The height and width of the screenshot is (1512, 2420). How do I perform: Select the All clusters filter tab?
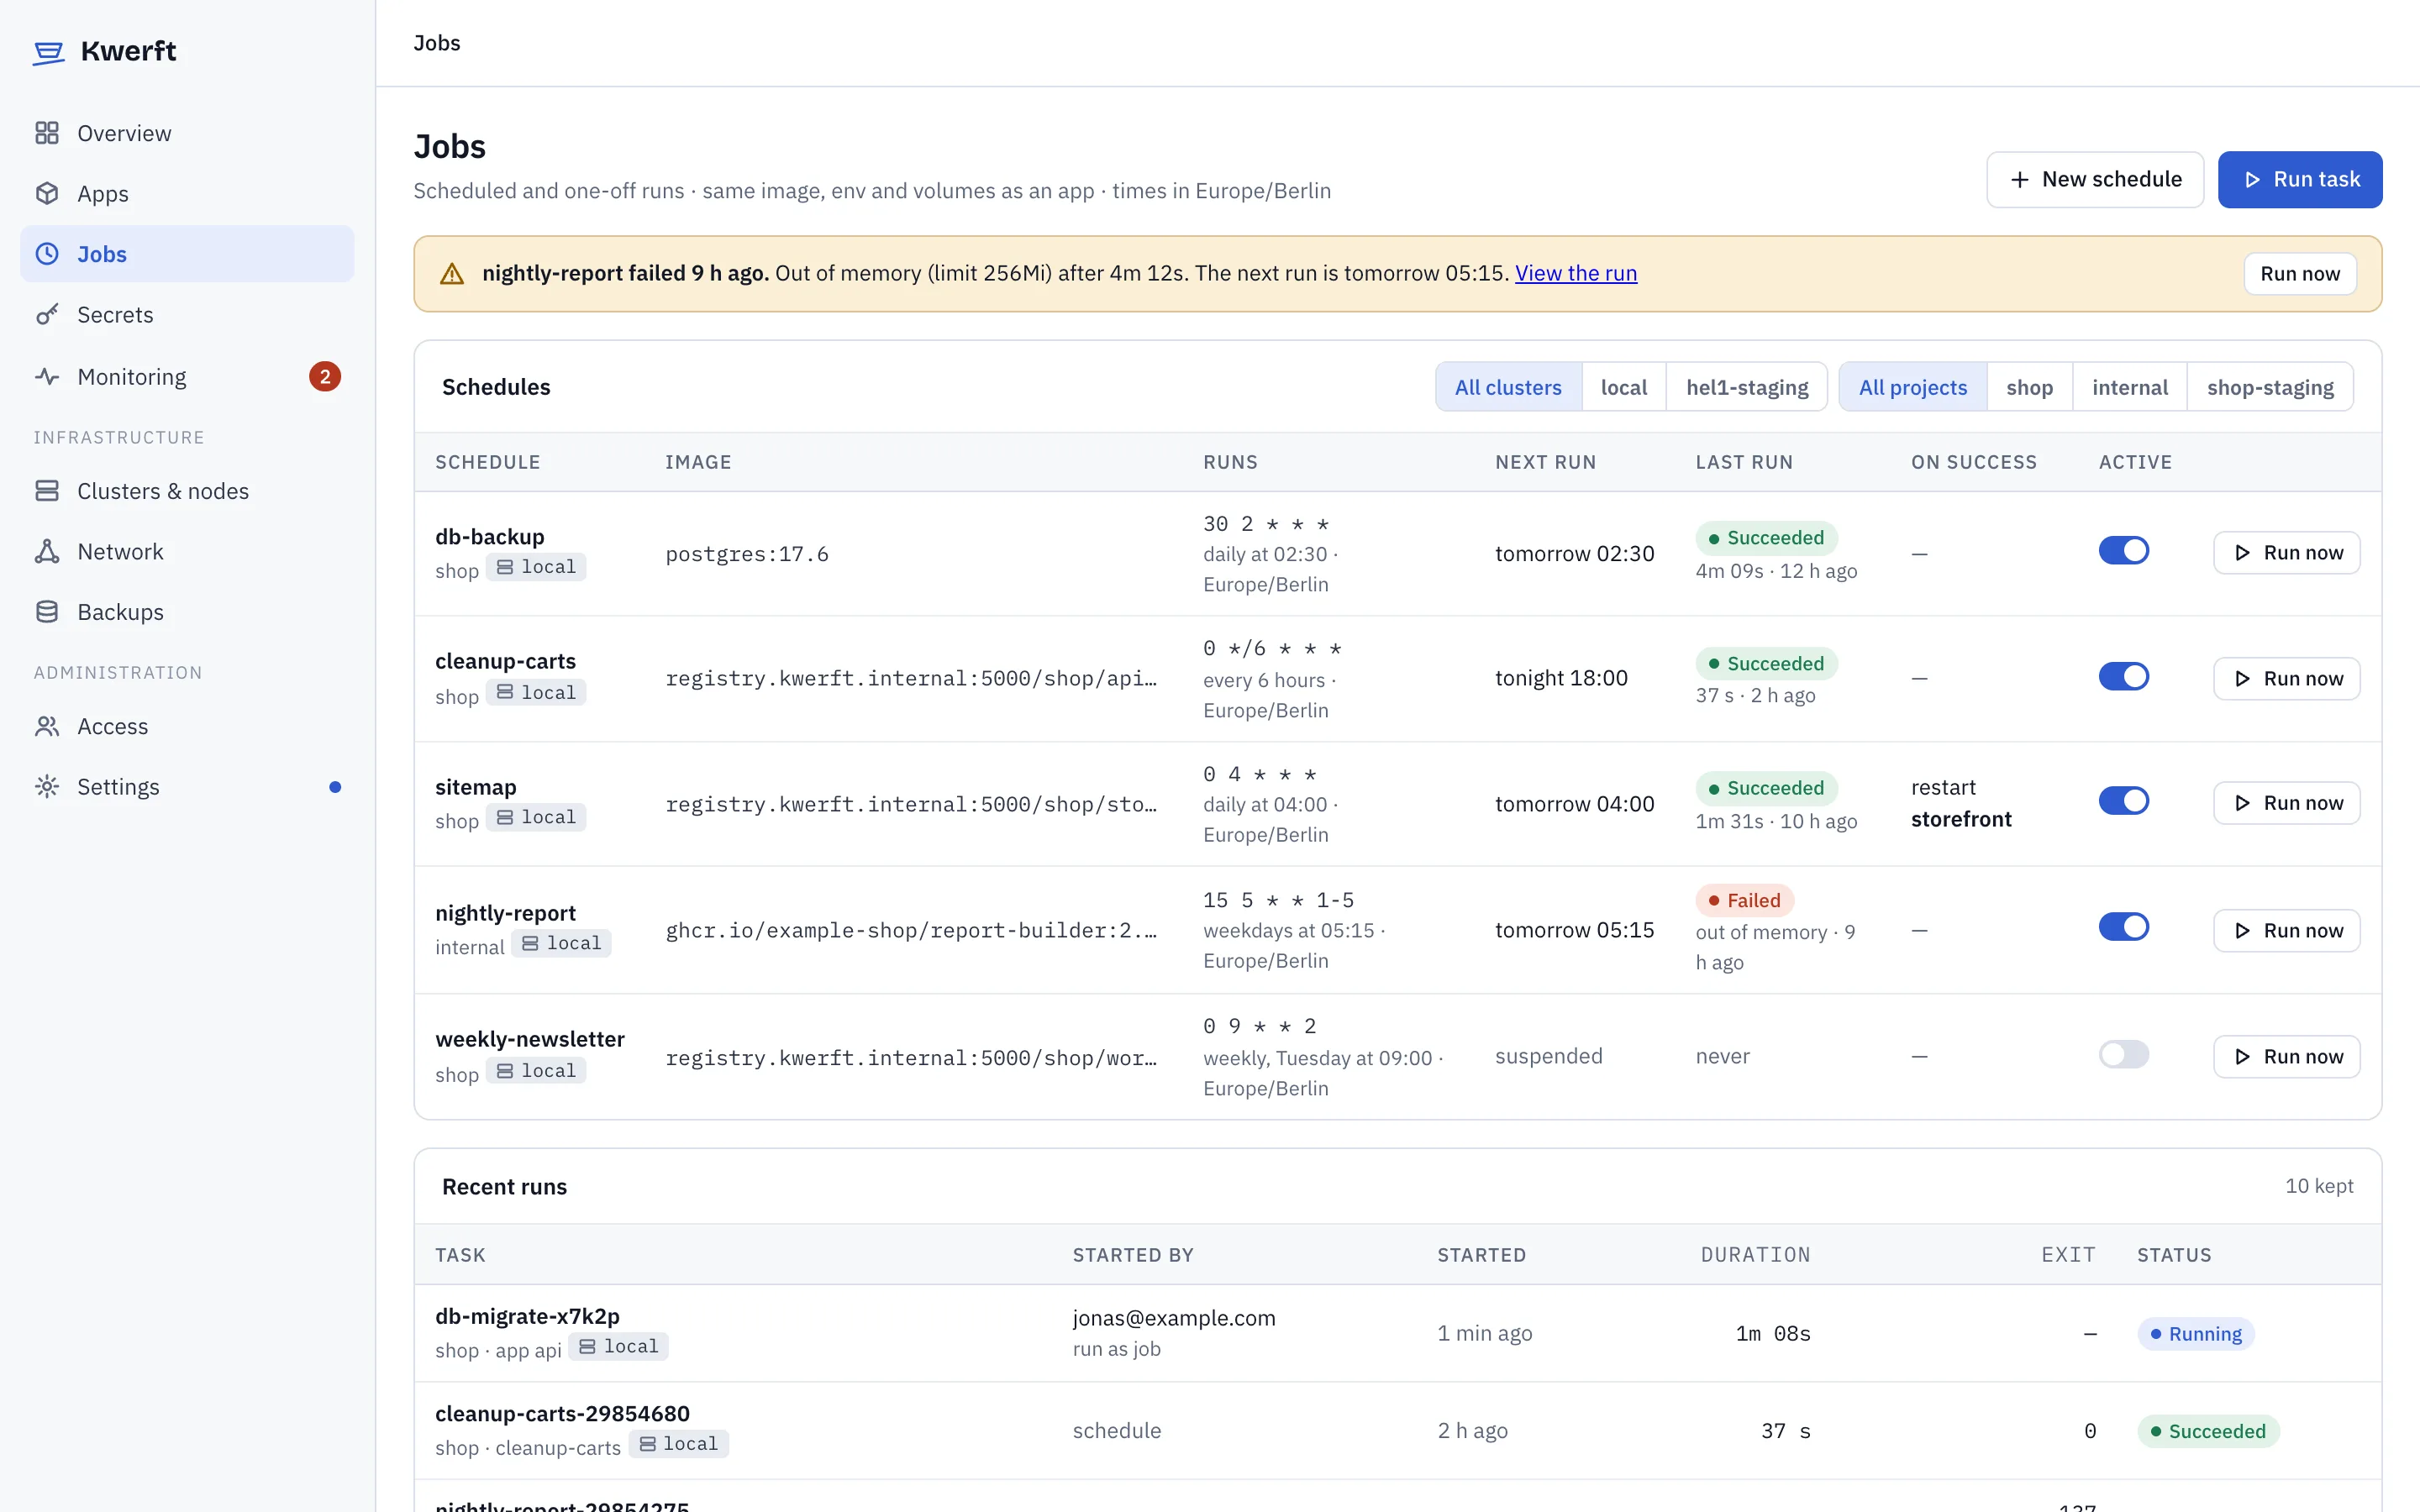tap(1508, 387)
